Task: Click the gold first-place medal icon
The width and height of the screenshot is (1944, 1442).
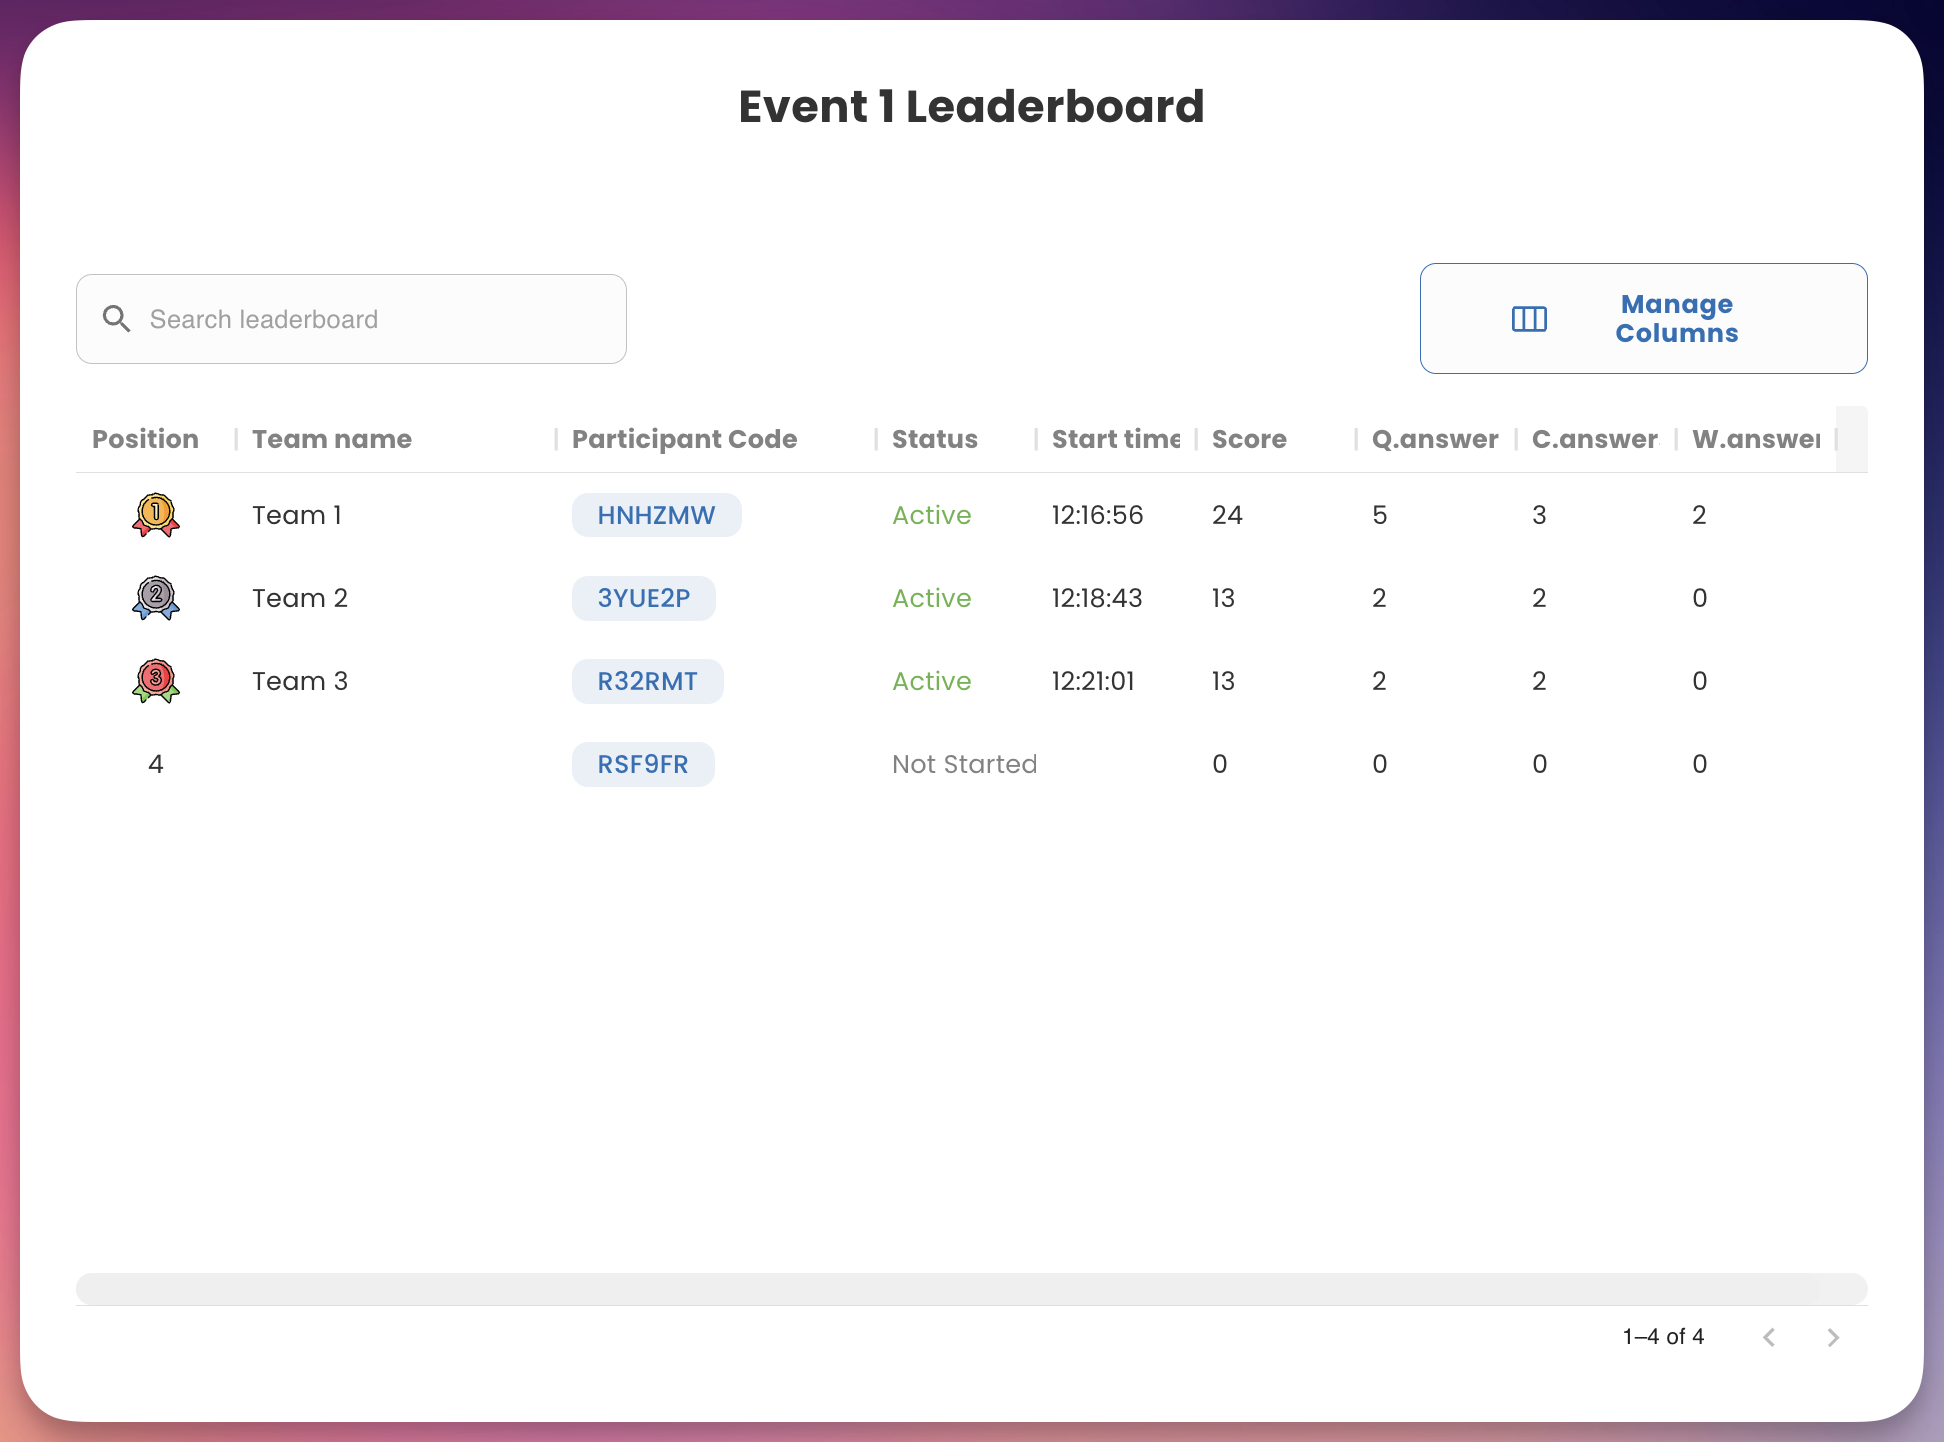Action: tap(155, 515)
